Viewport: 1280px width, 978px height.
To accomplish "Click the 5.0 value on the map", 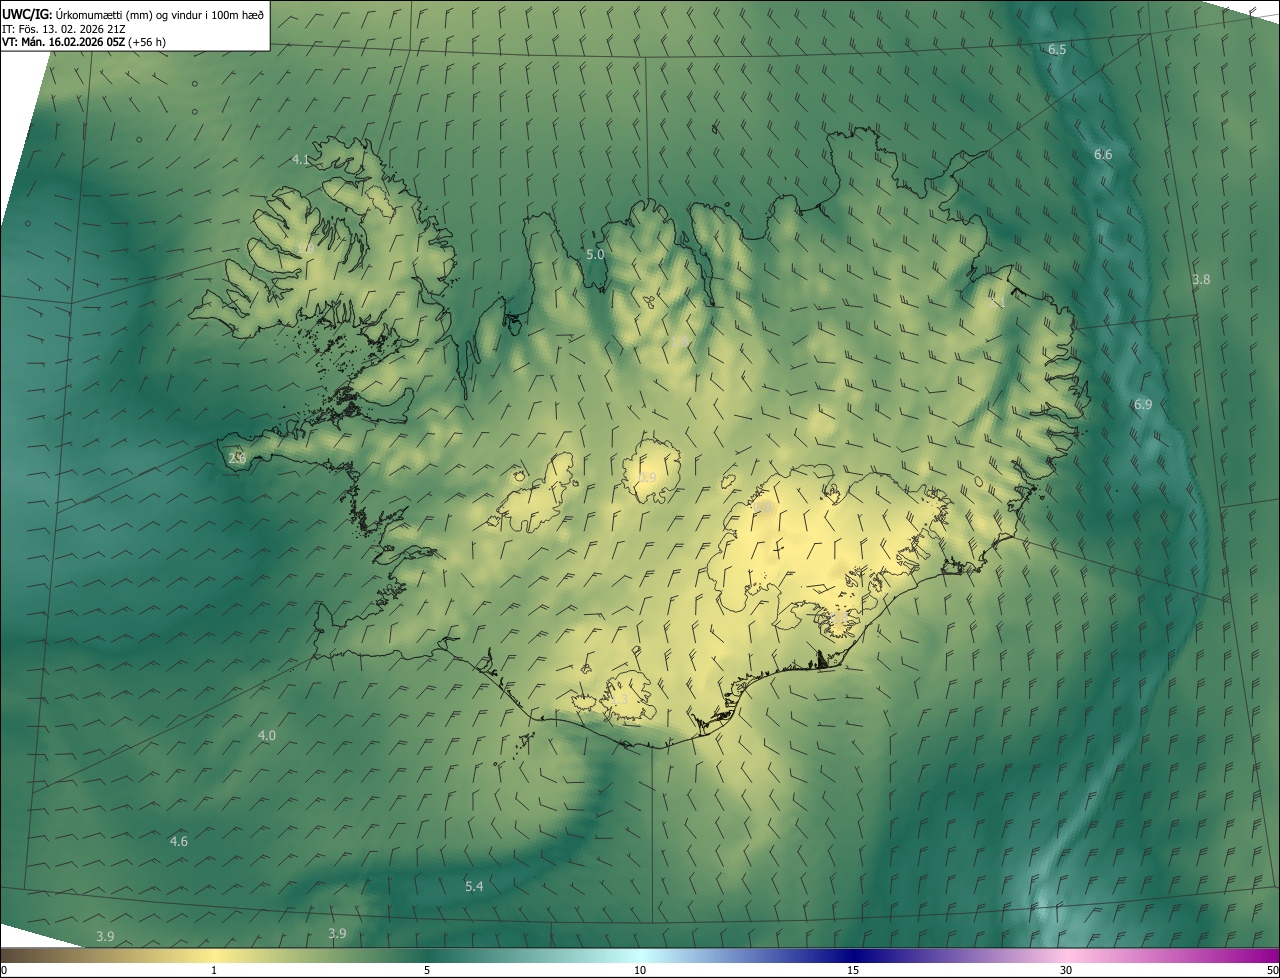I will [x=595, y=254].
